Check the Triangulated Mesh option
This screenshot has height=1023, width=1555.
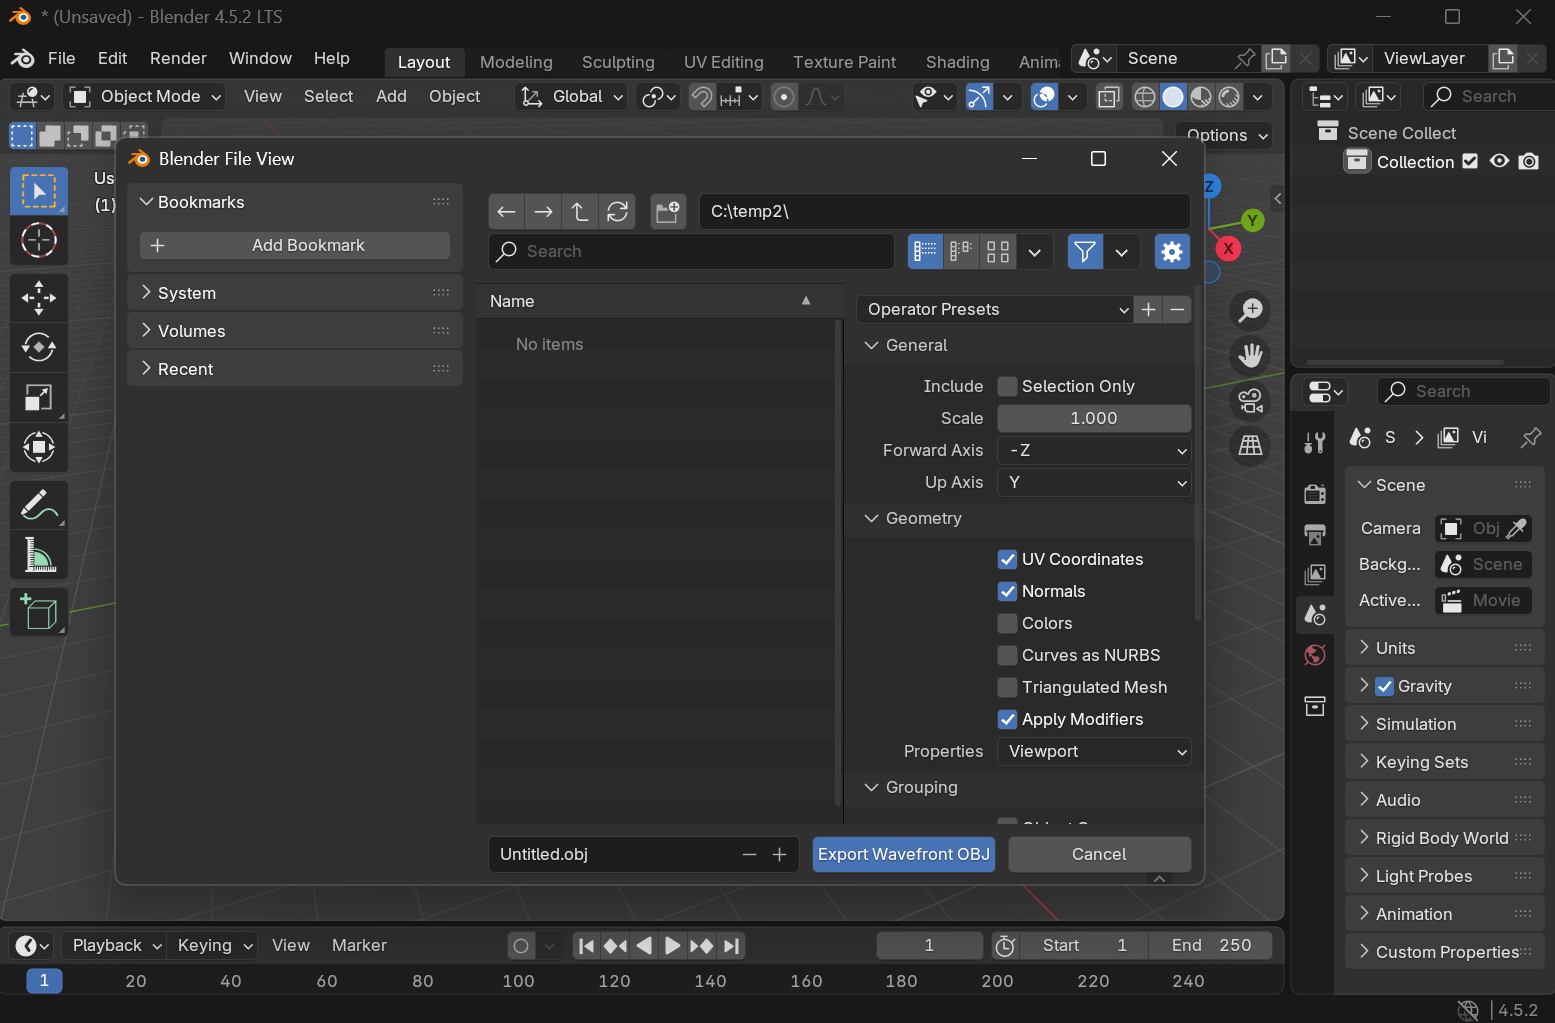coord(1008,687)
